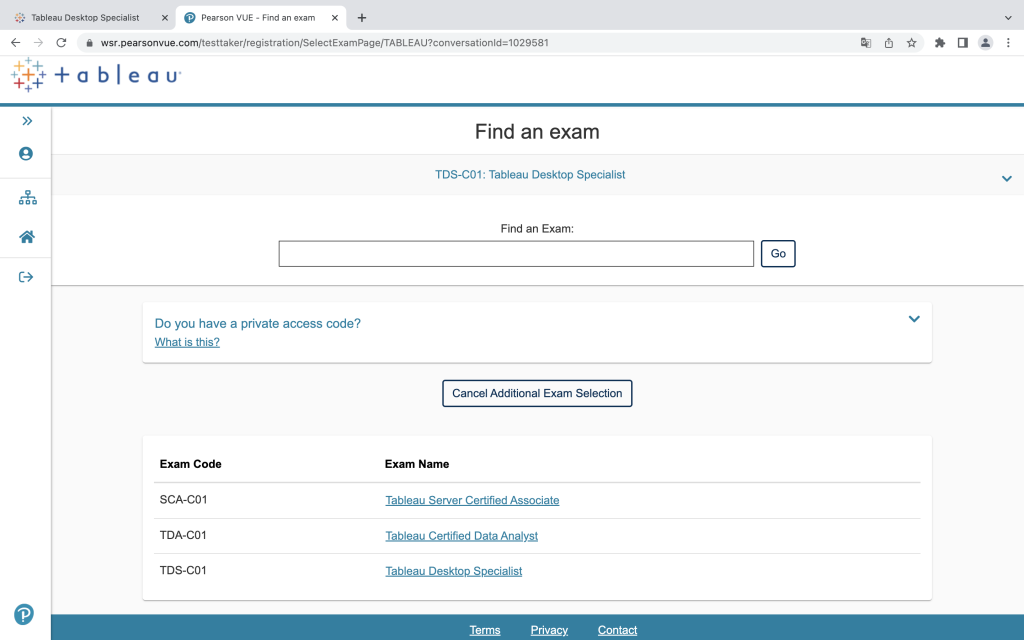Open the Chrome profile avatar
Screen dimensions: 1024x640
pyautogui.click(x=985, y=43)
